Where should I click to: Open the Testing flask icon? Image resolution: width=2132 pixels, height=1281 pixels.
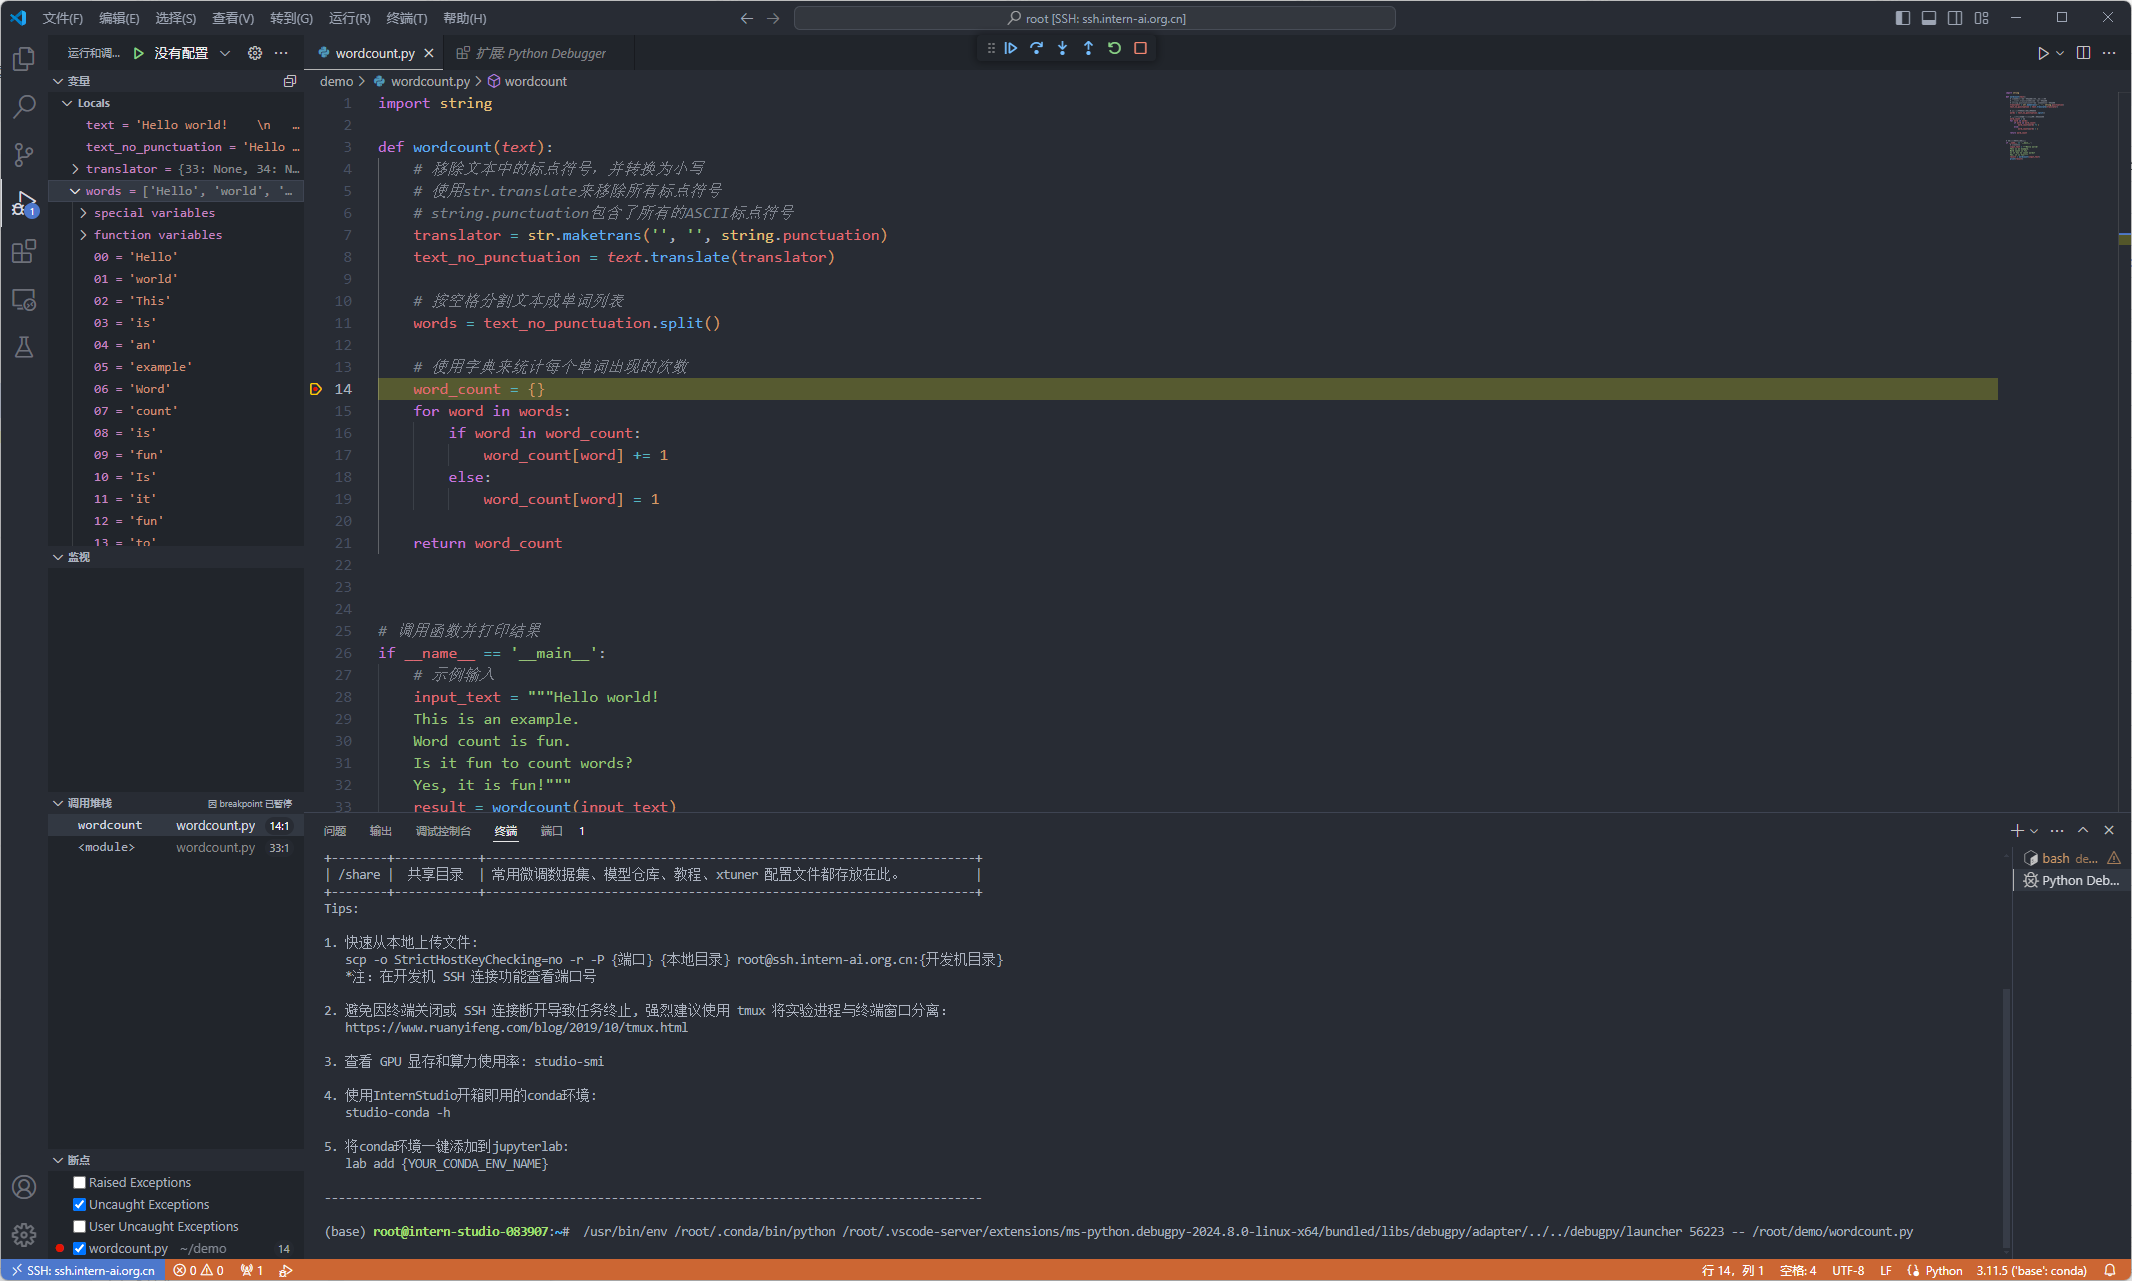24,347
